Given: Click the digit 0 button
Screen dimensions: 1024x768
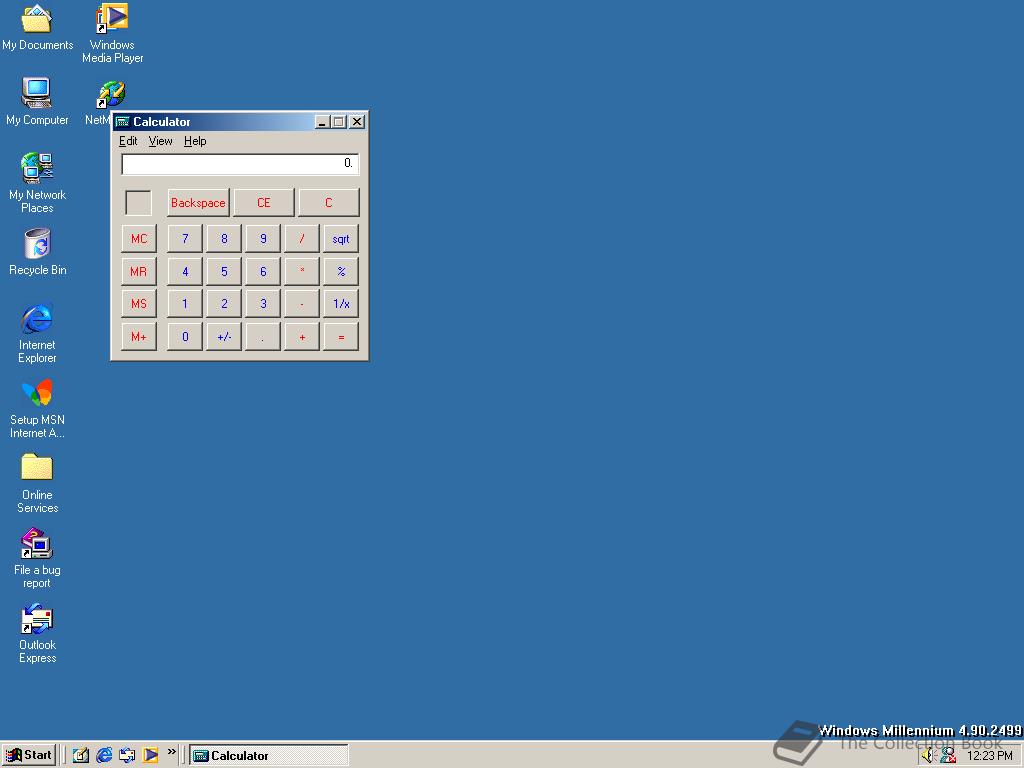Looking at the screenshot, I should tap(185, 337).
